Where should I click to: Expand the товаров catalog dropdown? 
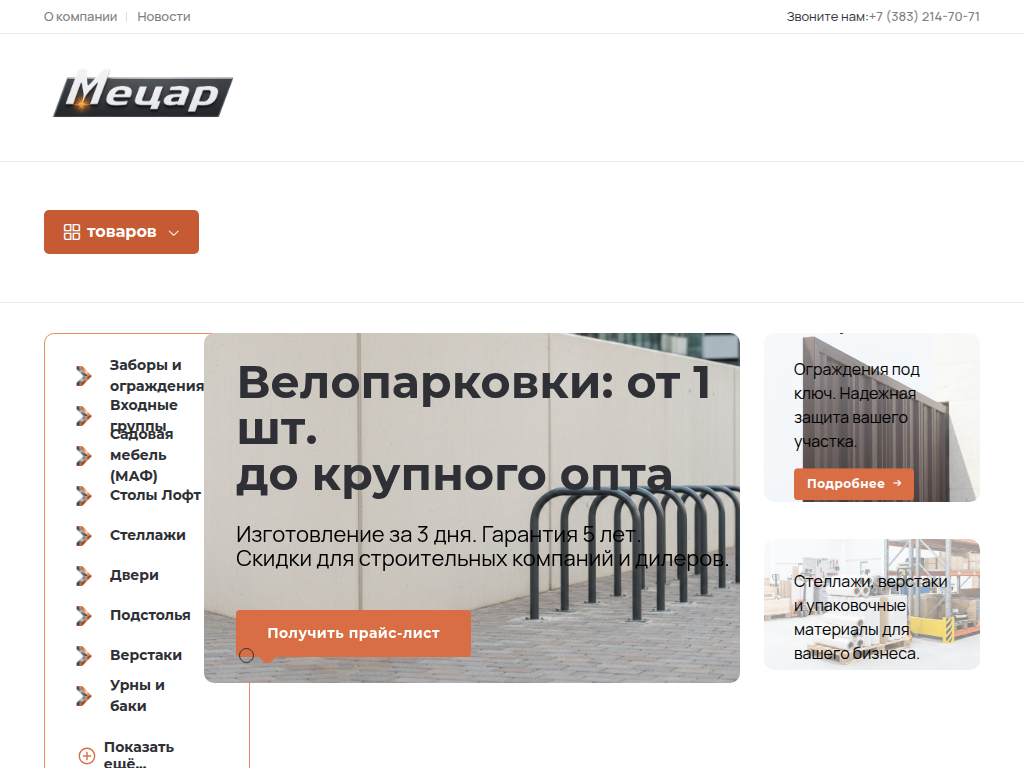coord(121,231)
